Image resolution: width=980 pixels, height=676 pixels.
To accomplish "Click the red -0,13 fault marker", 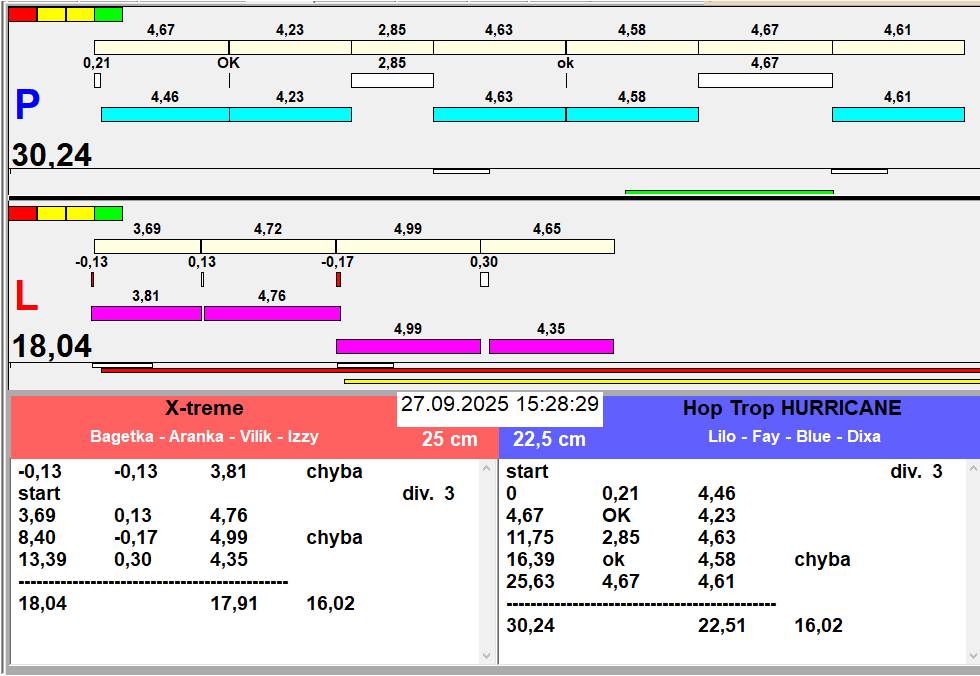I will pyautogui.click(x=92, y=279).
